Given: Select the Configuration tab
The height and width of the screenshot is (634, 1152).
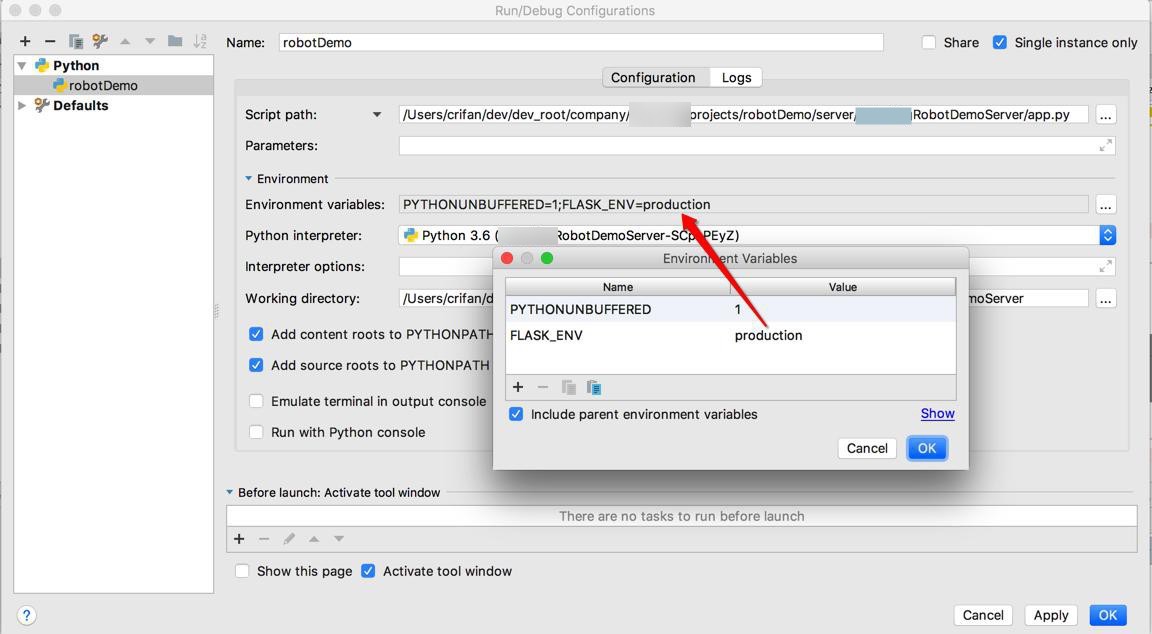Looking at the screenshot, I should point(653,77).
